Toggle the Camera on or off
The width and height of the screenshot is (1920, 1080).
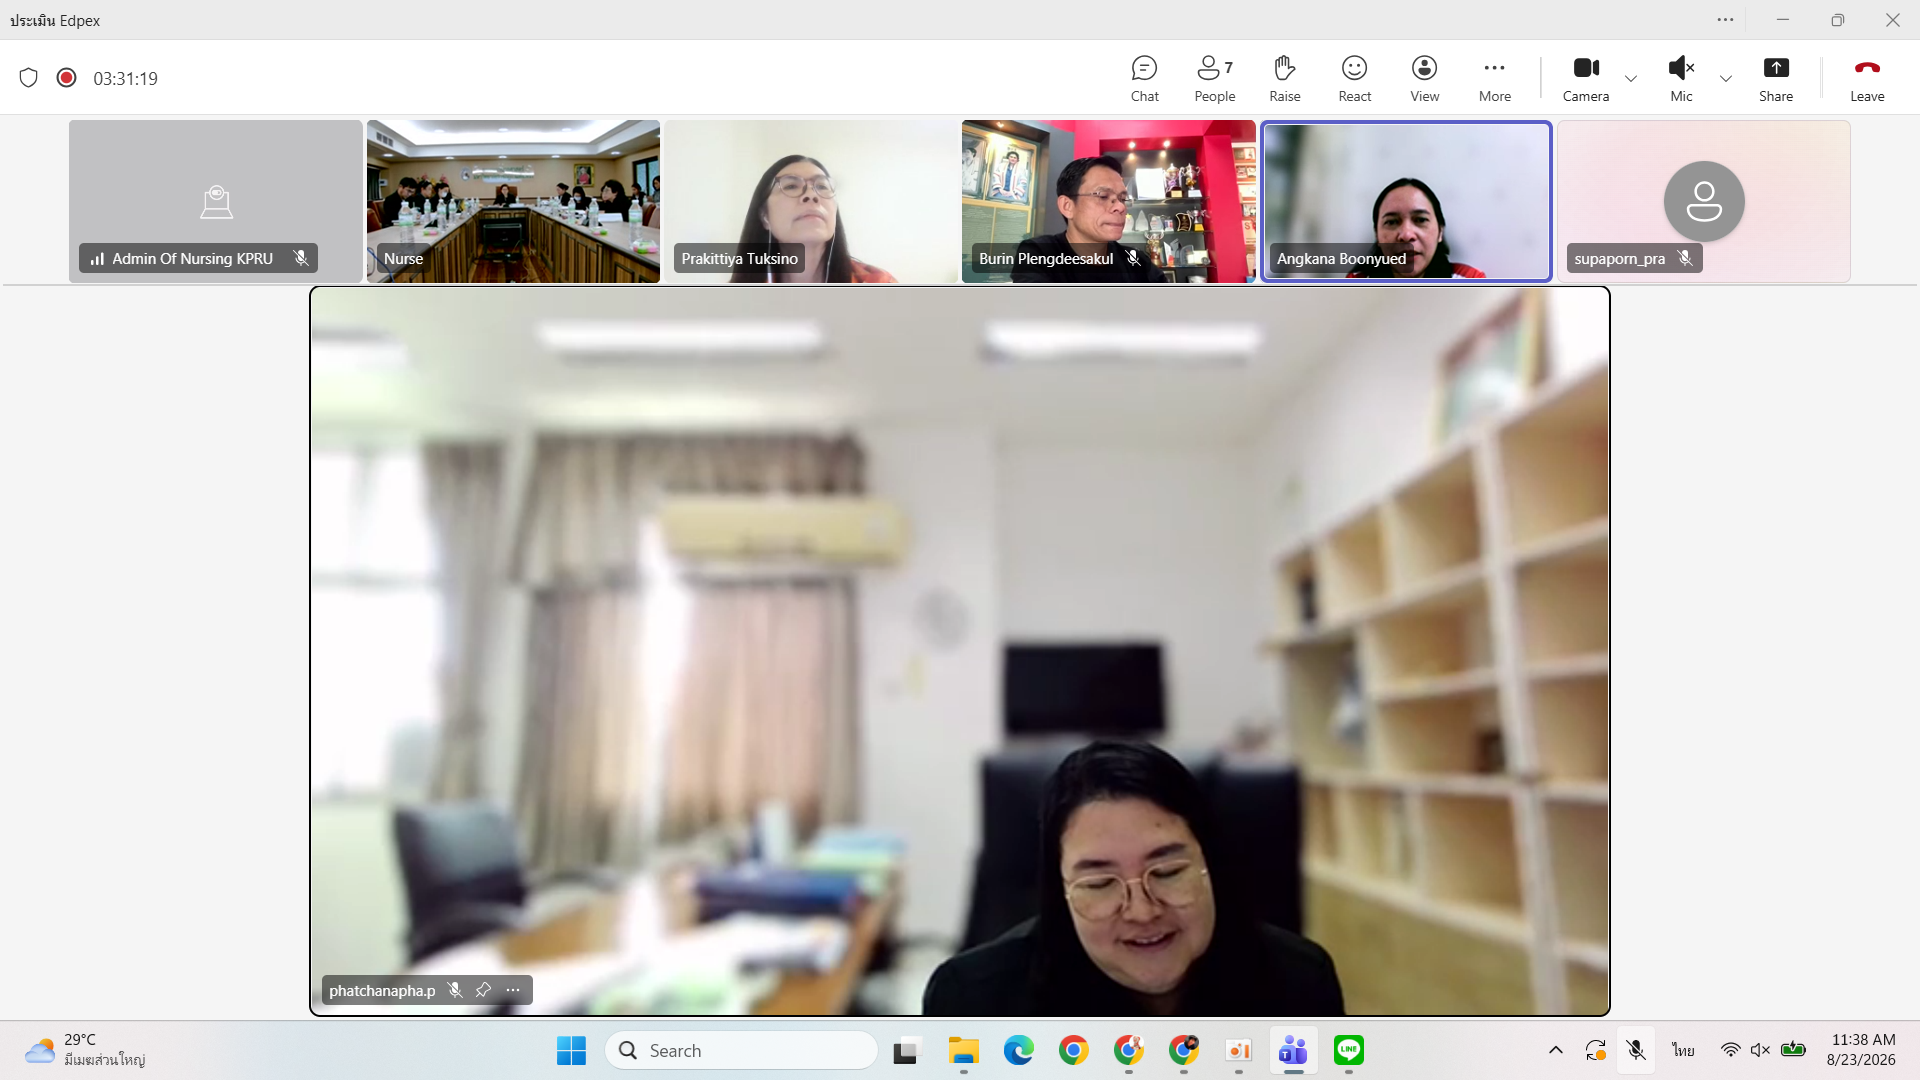[x=1585, y=78]
